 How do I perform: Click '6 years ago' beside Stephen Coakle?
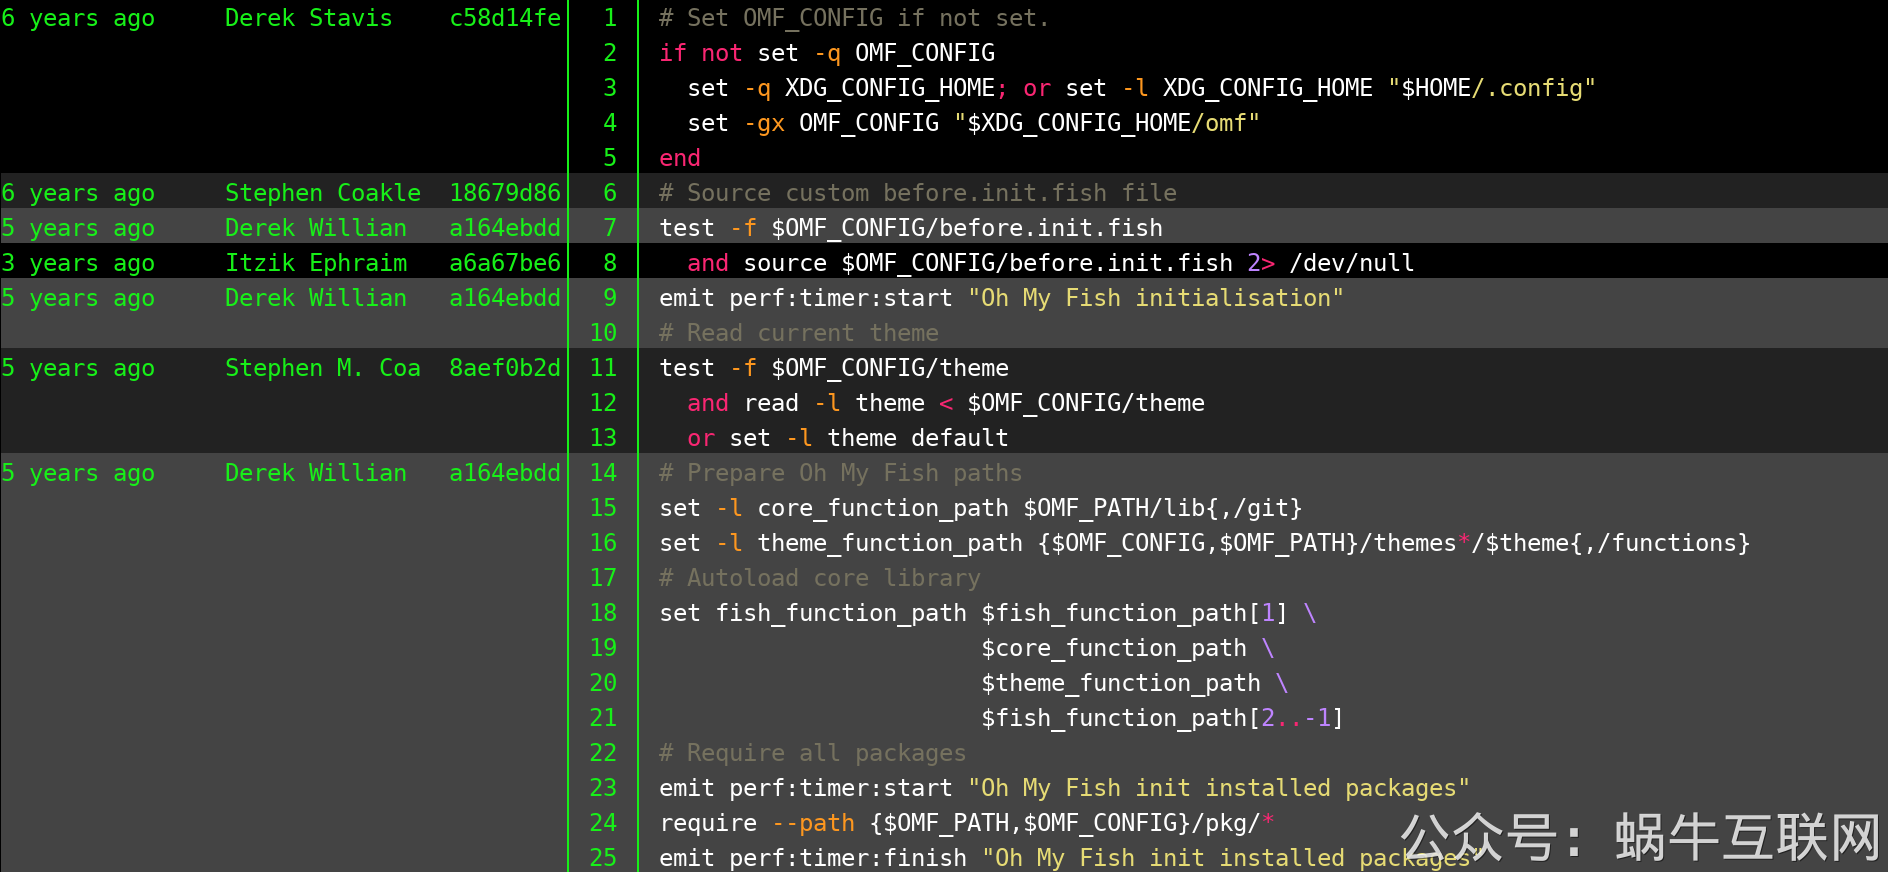click(78, 193)
